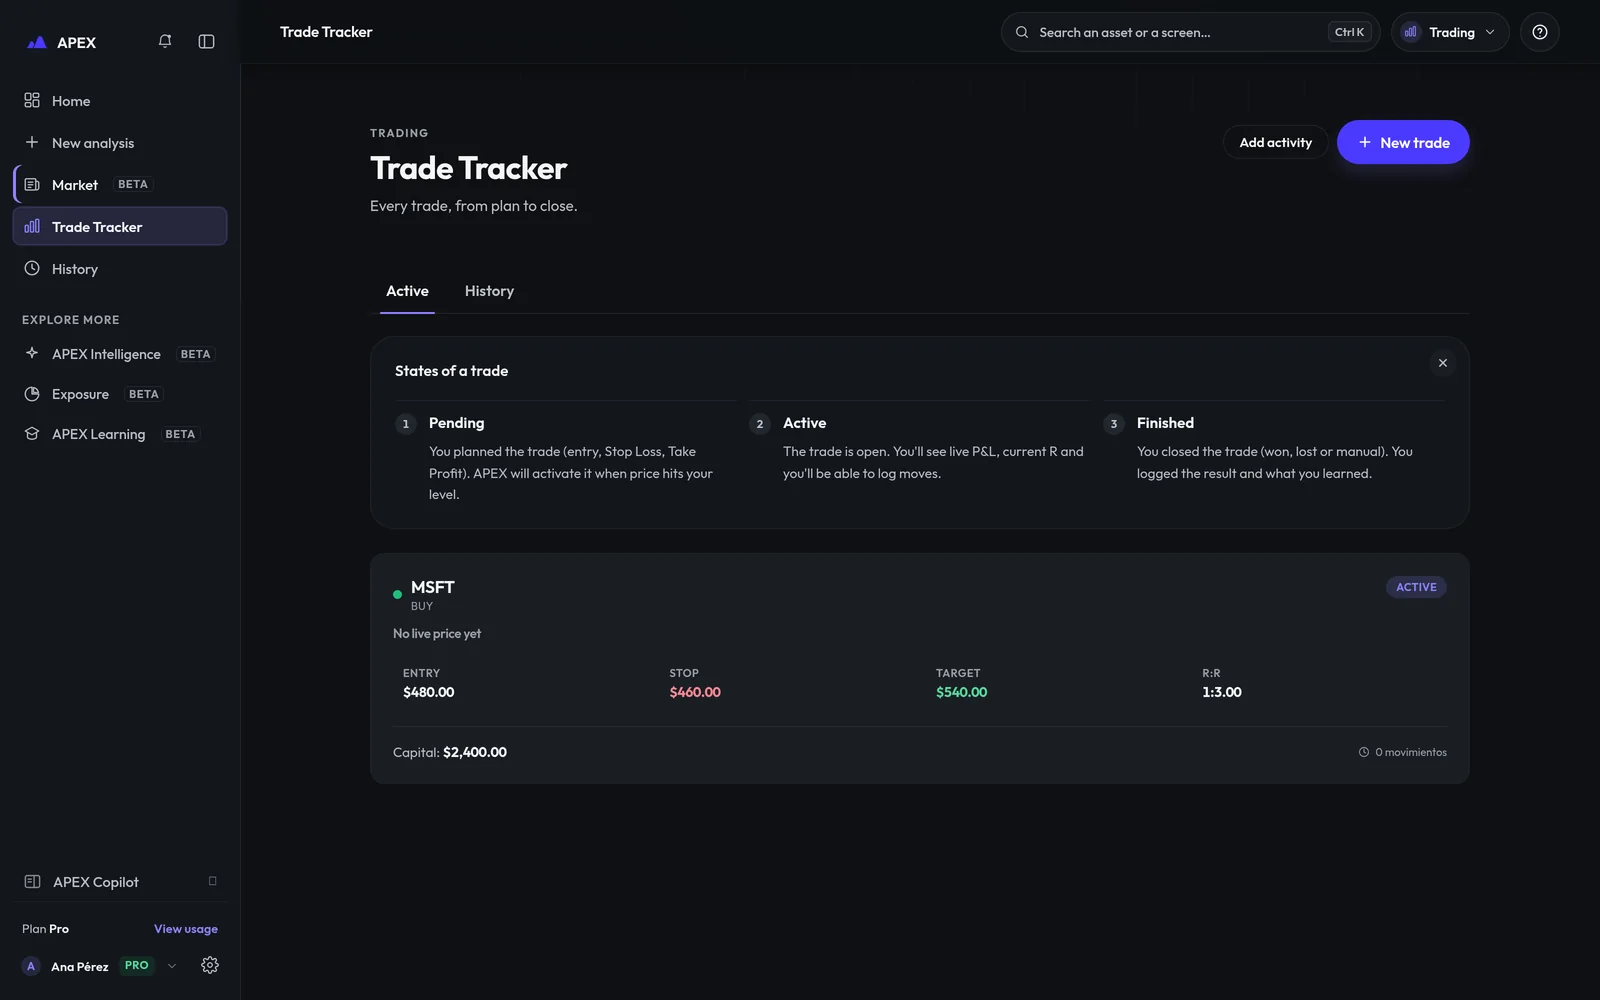Open Exposure pie chart item

point(120,394)
